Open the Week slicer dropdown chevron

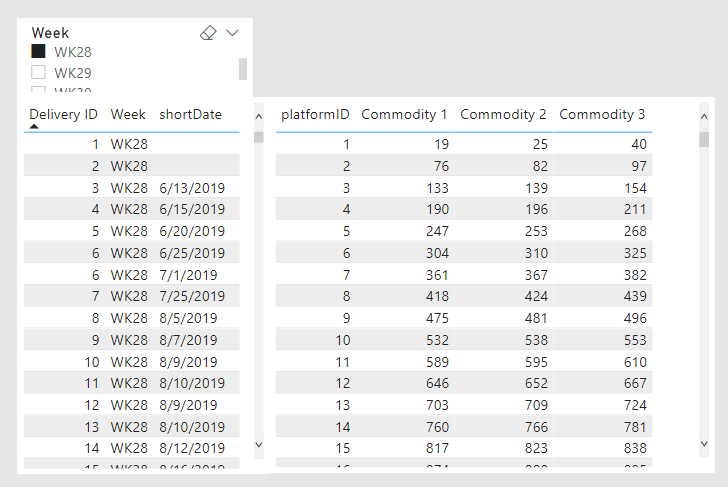coord(232,33)
